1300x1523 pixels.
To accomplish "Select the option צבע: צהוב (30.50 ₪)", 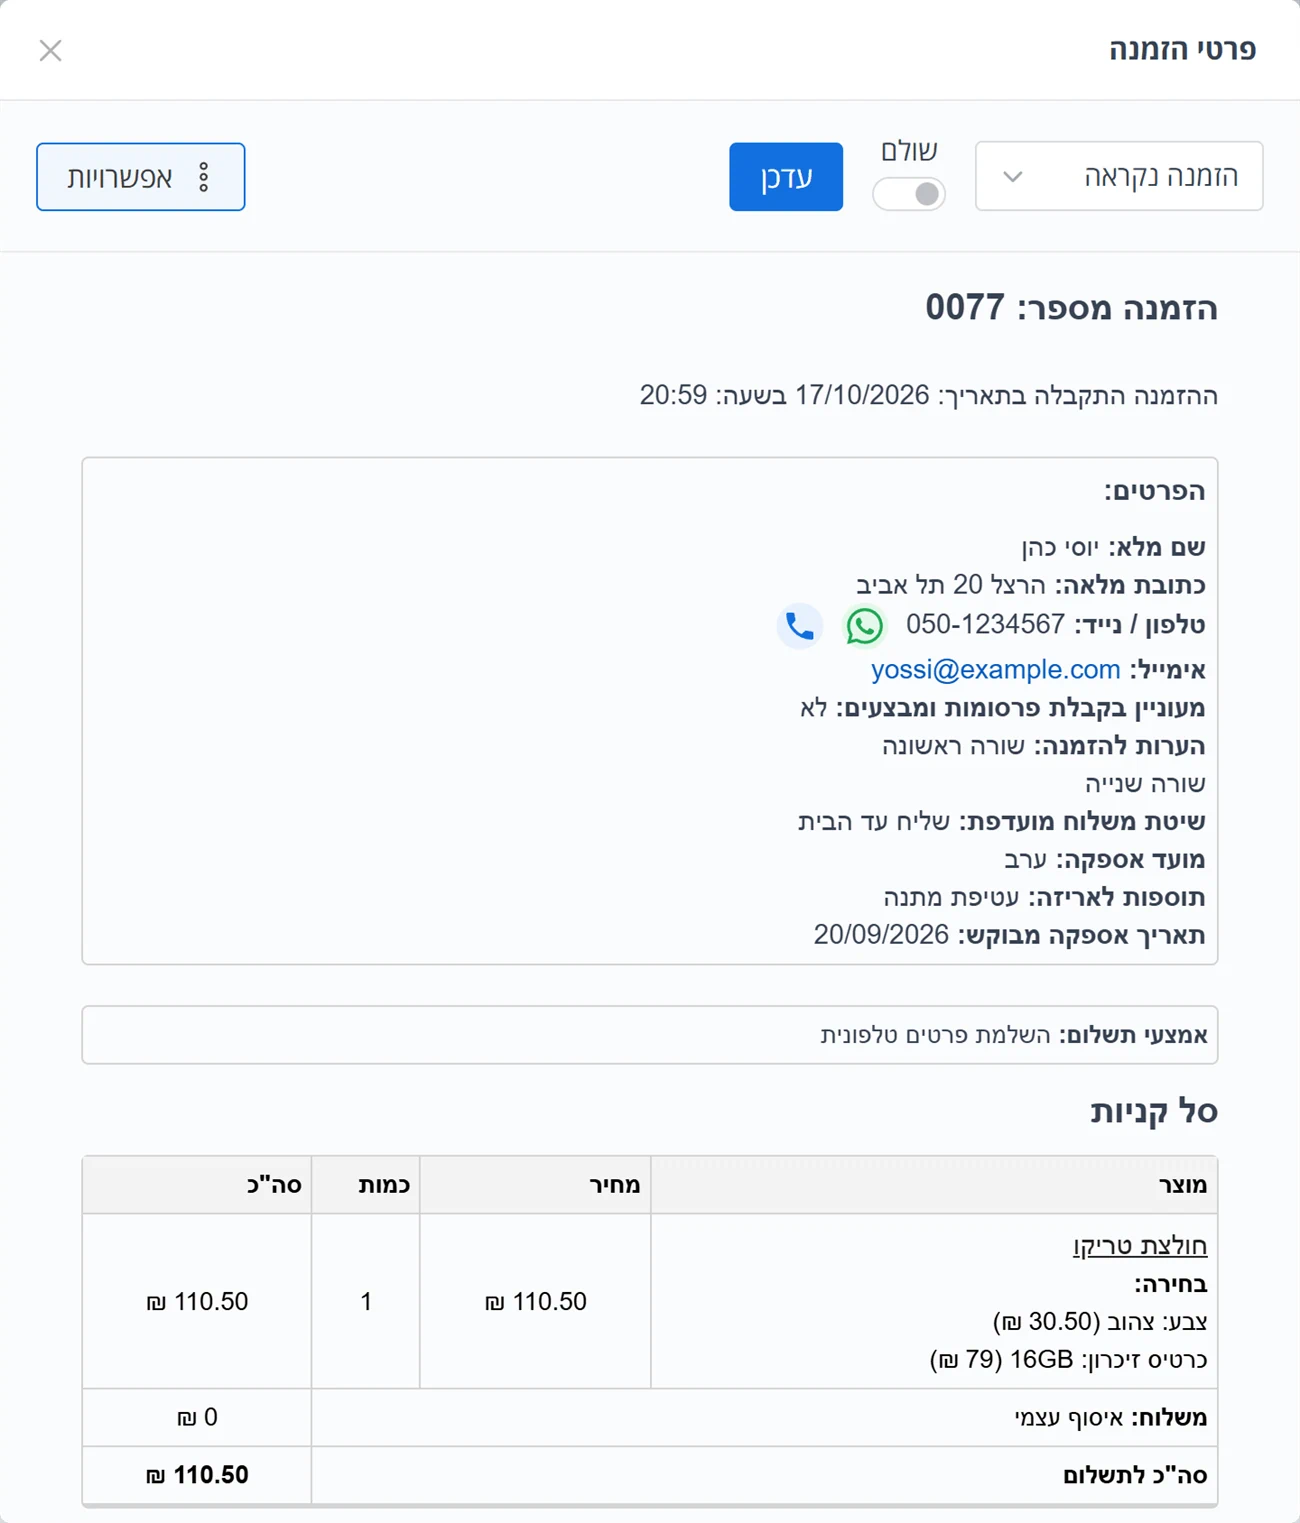I will point(1100,1322).
